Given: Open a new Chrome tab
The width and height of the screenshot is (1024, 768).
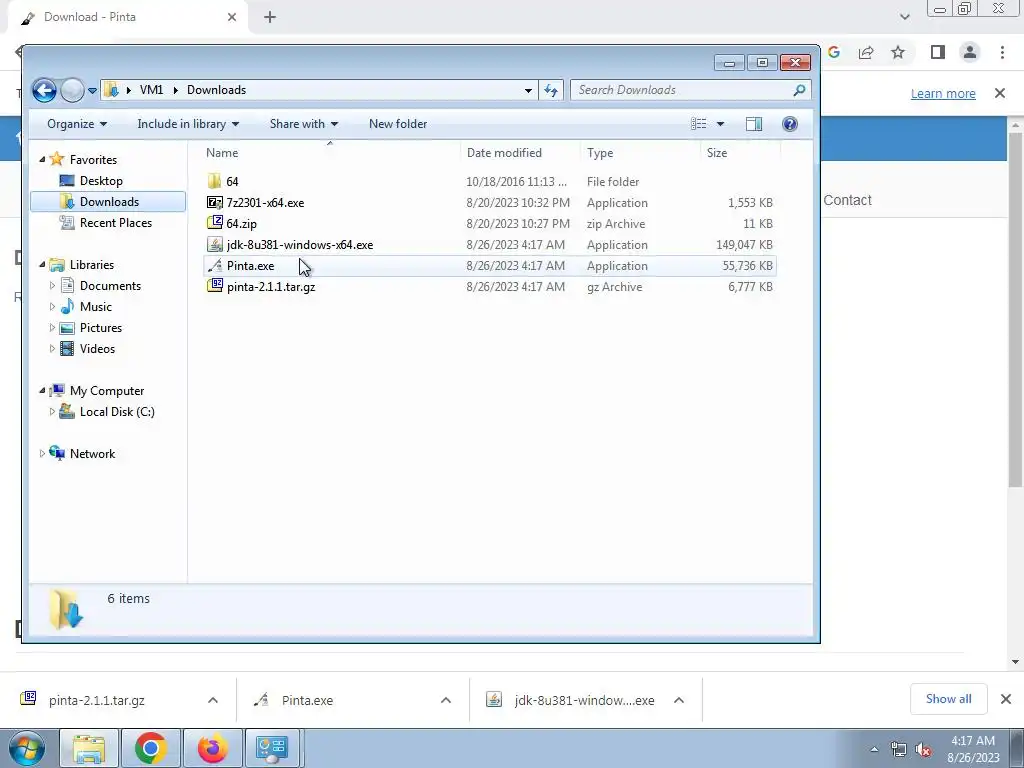Looking at the screenshot, I should 270,18.
